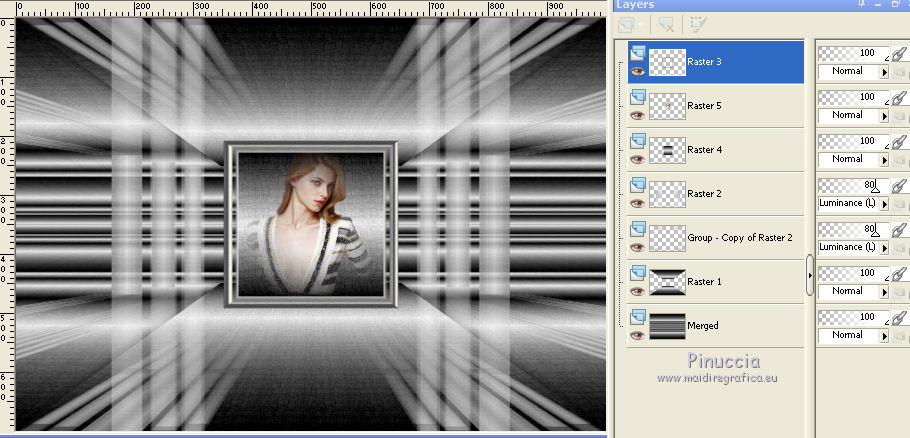
Task: Select layer named Group - Copy of Raster 2
Action: [740, 238]
